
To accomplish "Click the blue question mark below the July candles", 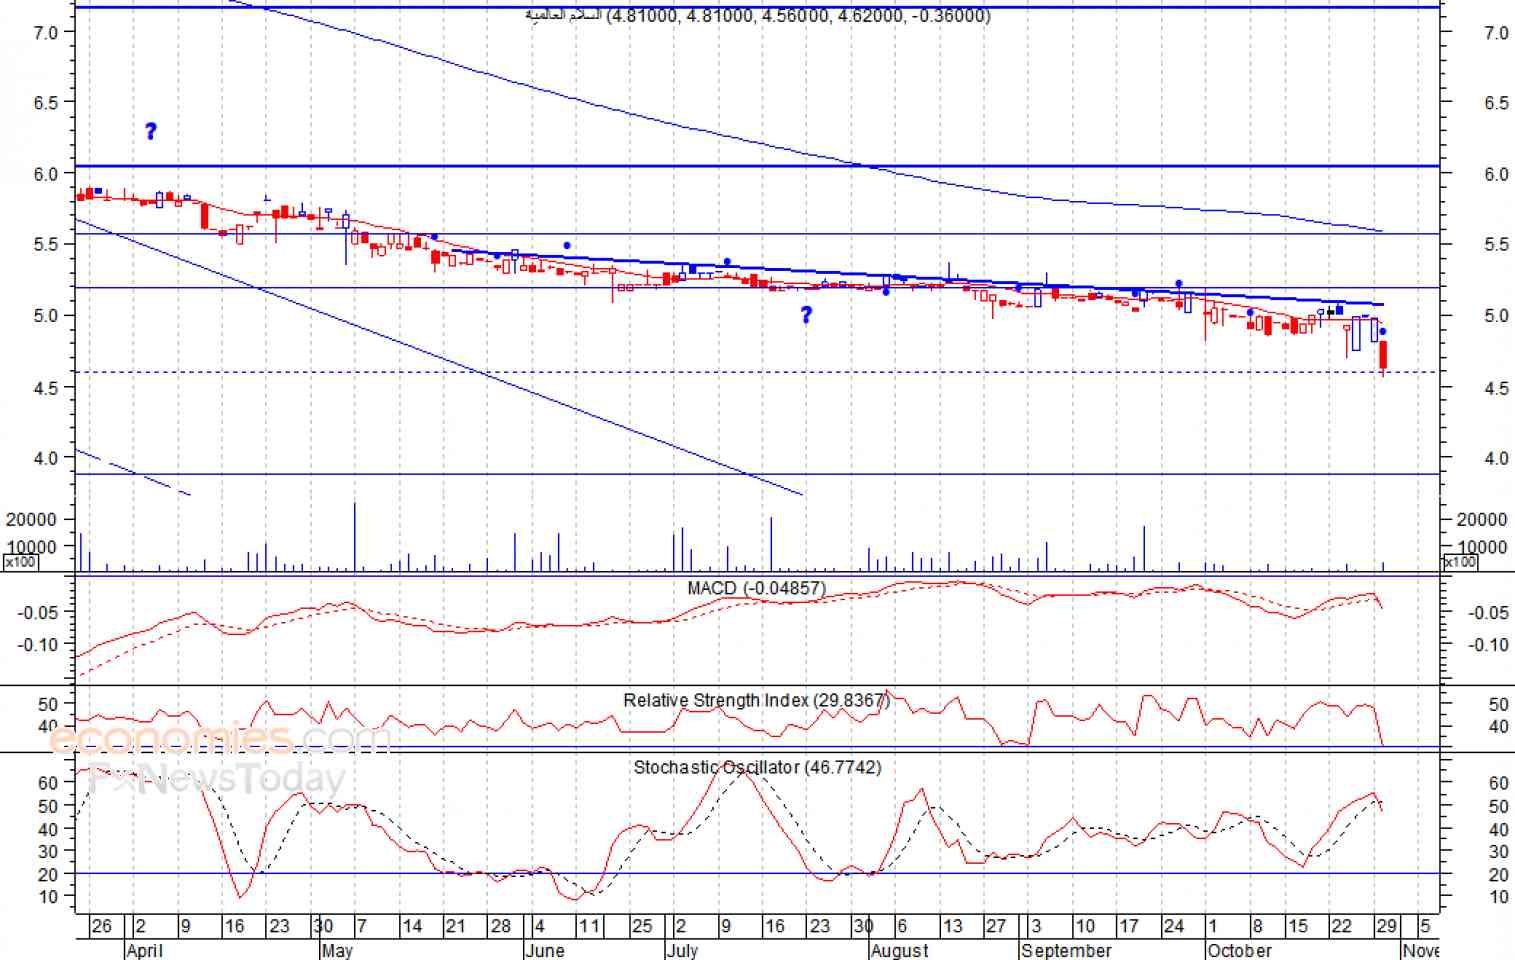I will tap(806, 315).
